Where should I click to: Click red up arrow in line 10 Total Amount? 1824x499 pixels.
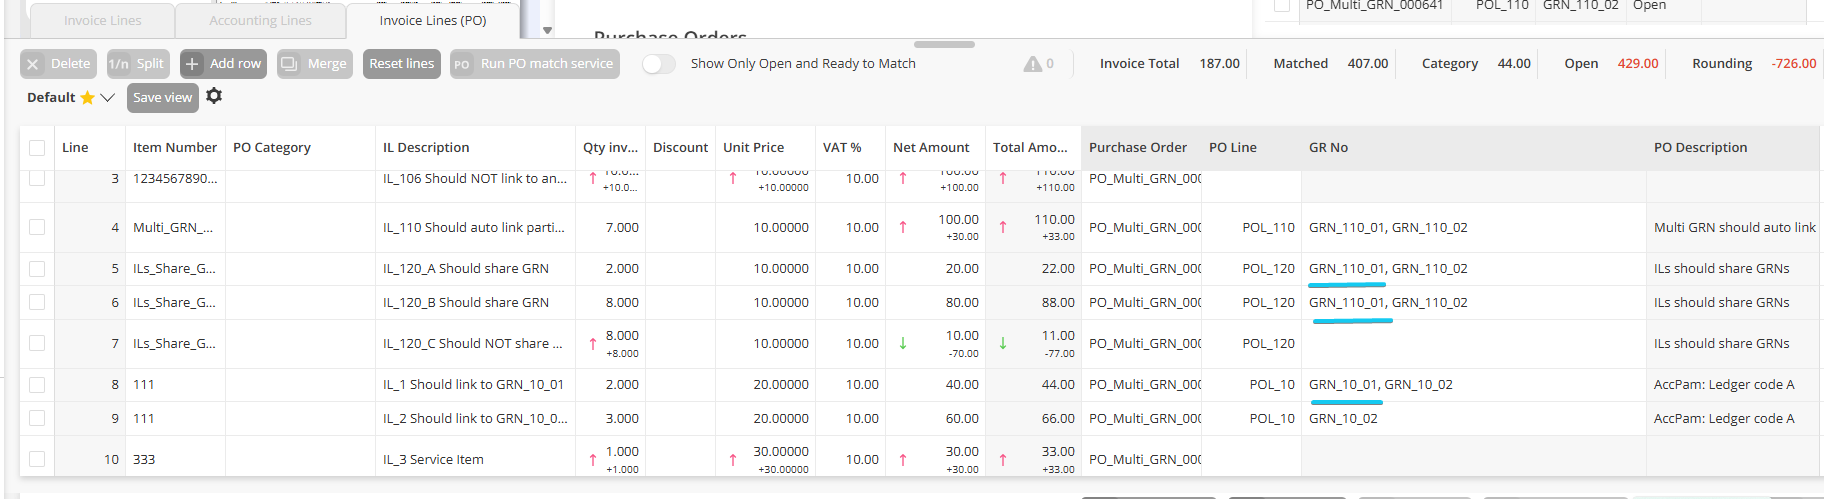(1003, 460)
